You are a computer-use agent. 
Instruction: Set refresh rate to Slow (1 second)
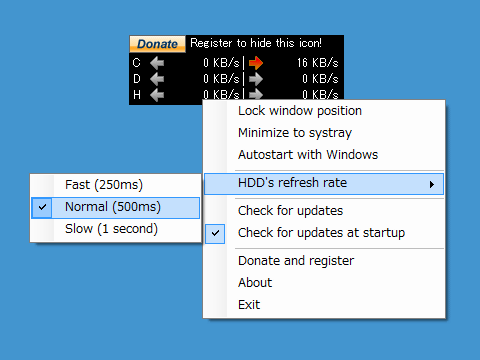pos(116,229)
